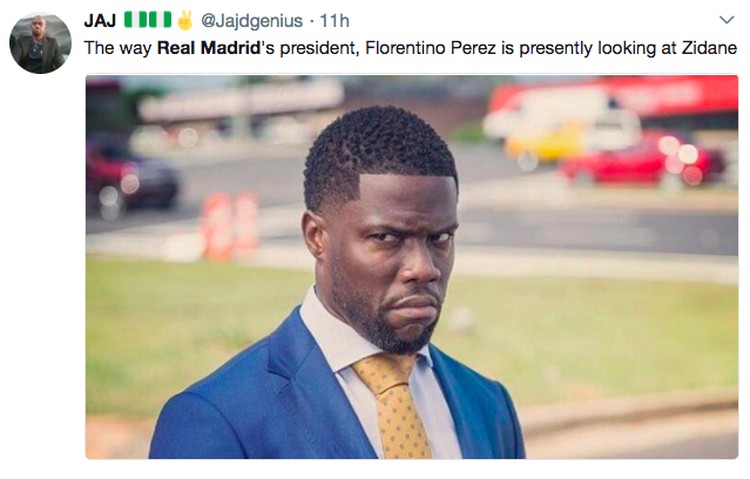Viewport: 750px width, 479px height.
Task: Open the tweet's attached photo
Action: point(412,267)
